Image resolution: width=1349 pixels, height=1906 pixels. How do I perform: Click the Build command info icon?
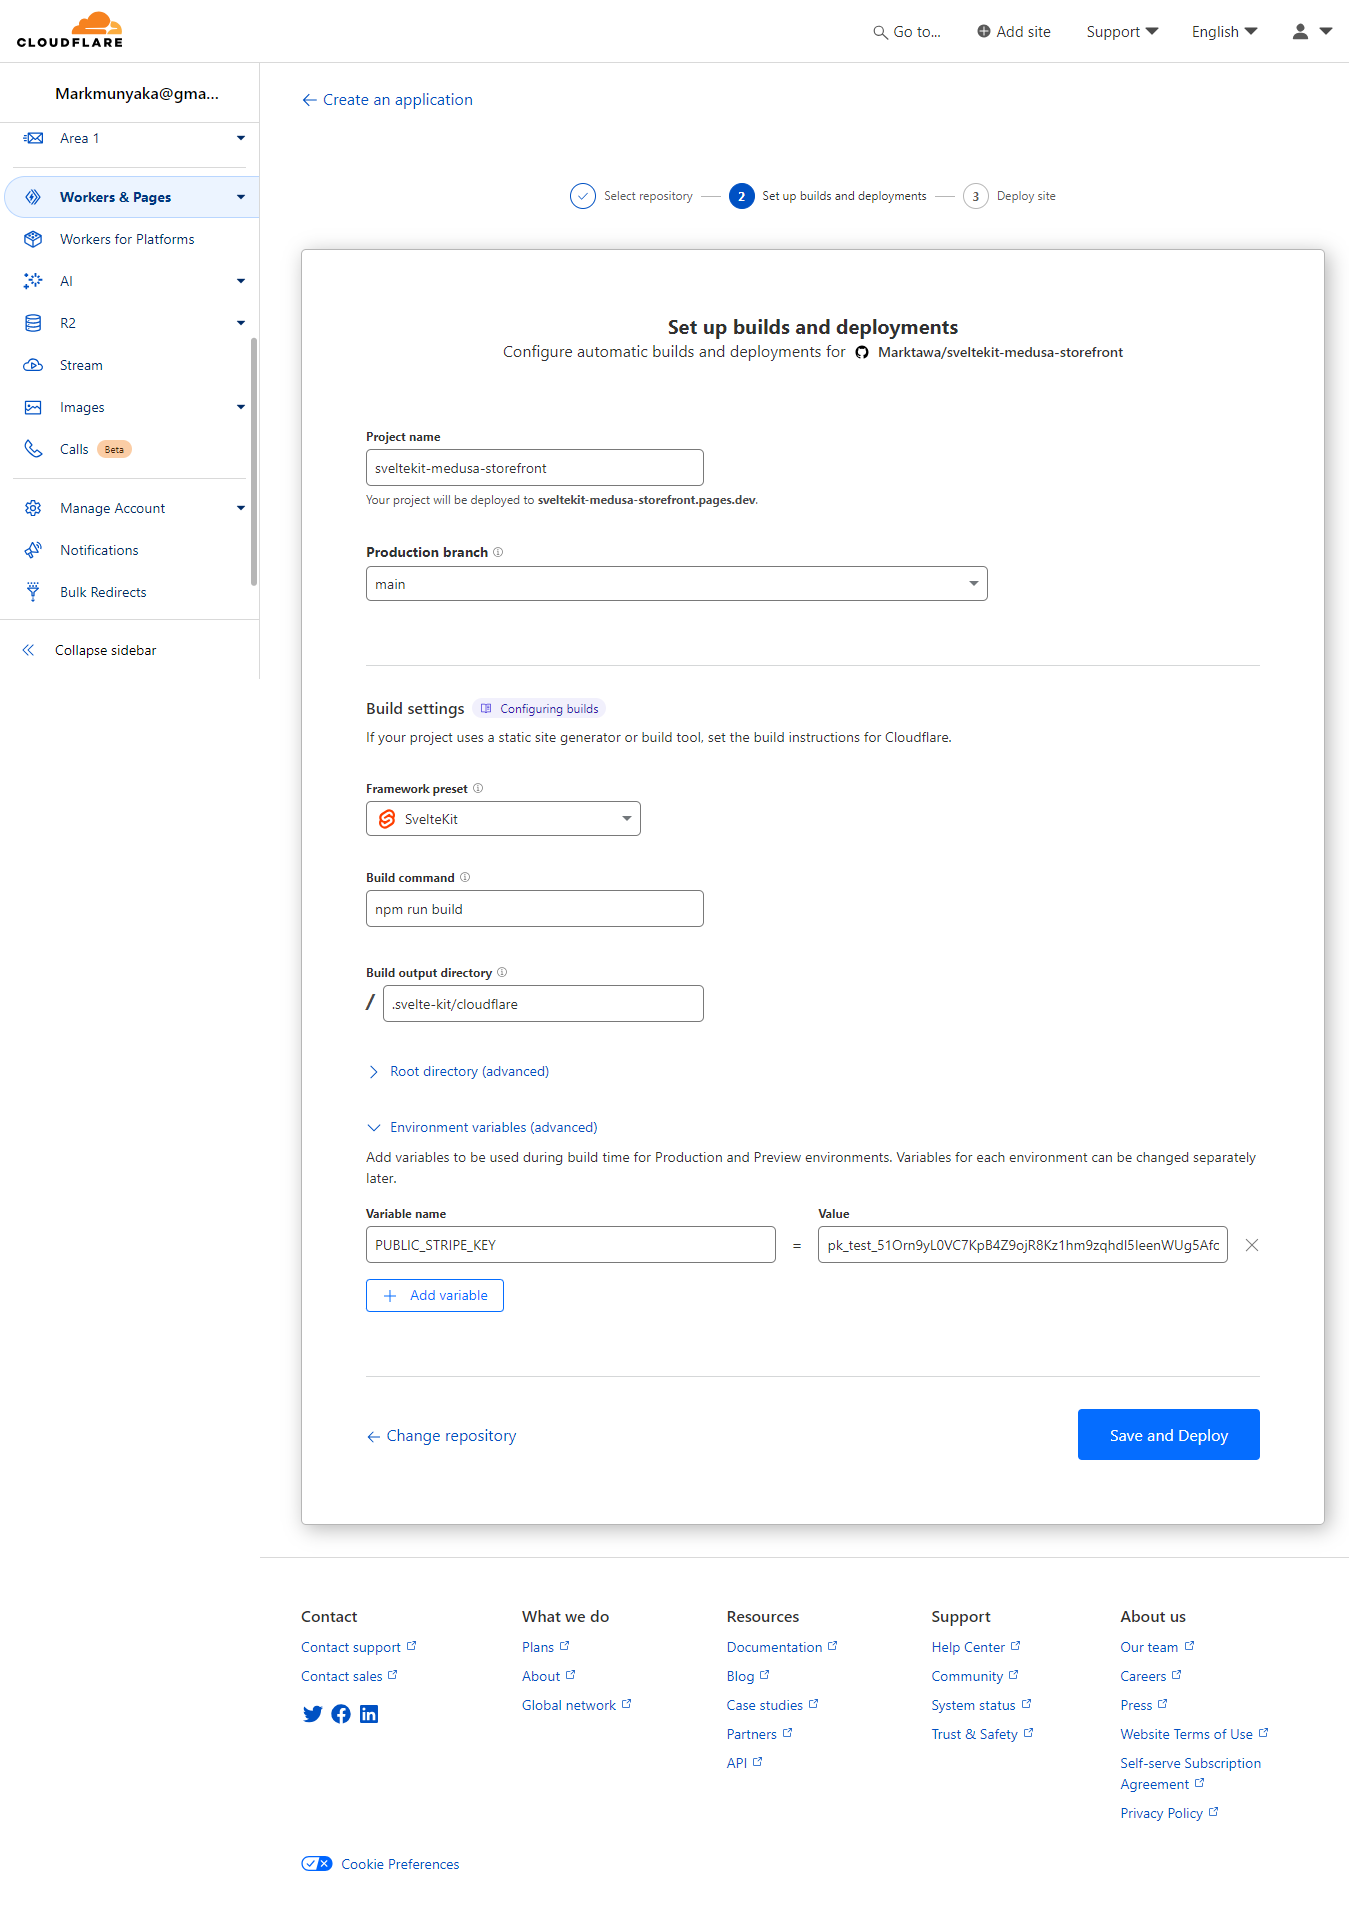pyautogui.click(x=465, y=877)
